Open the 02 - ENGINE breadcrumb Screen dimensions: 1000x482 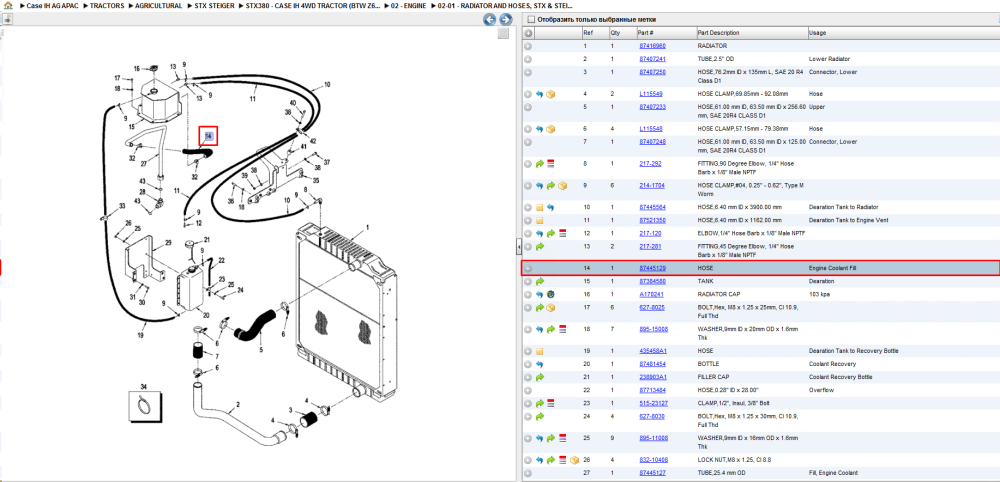tap(409, 5)
